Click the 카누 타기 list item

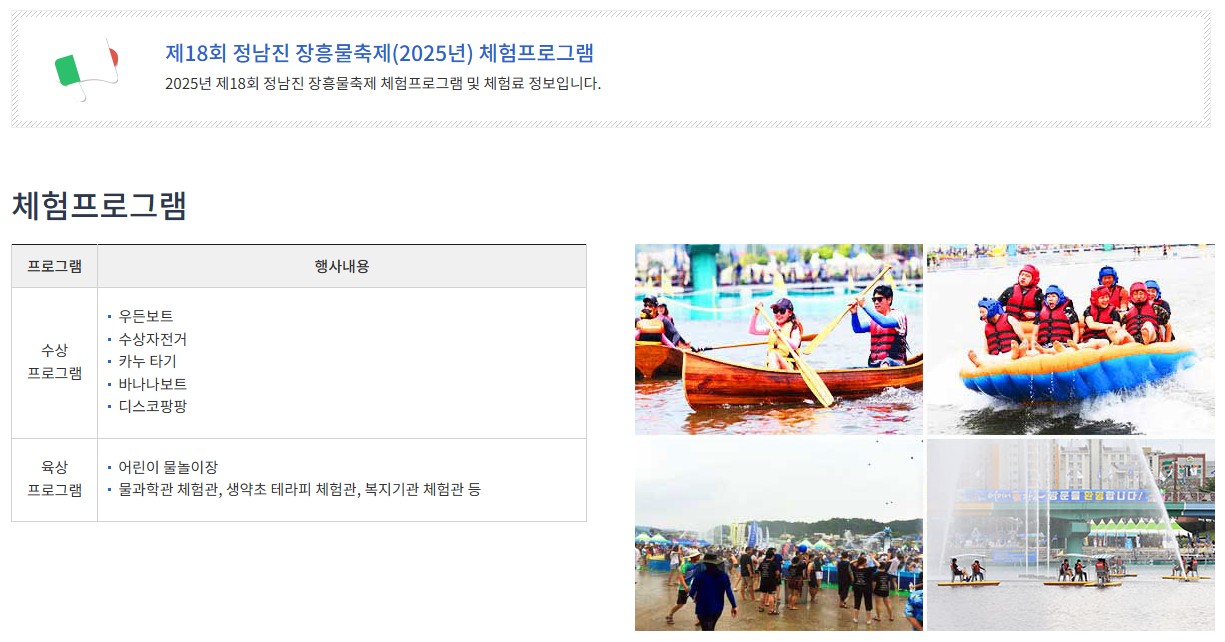point(147,361)
